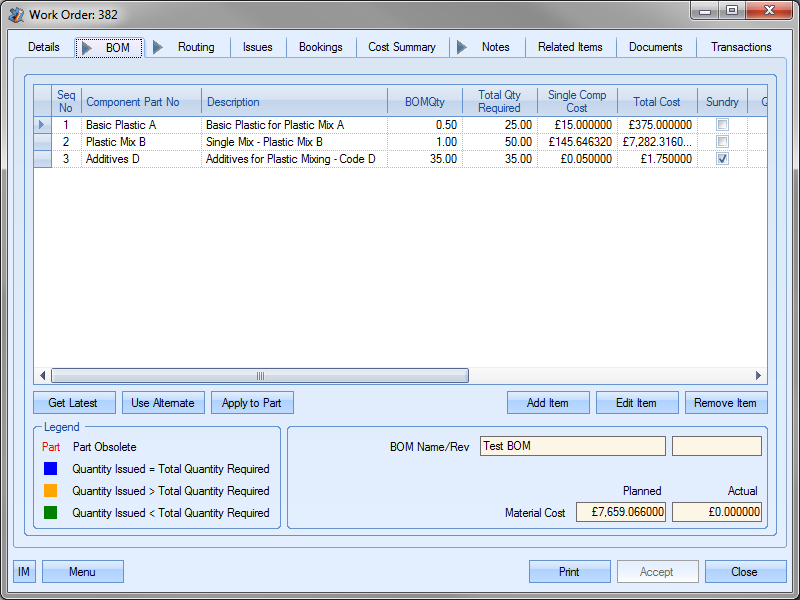Open the Menu button
This screenshot has width=800, height=600.
pyautogui.click(x=82, y=572)
